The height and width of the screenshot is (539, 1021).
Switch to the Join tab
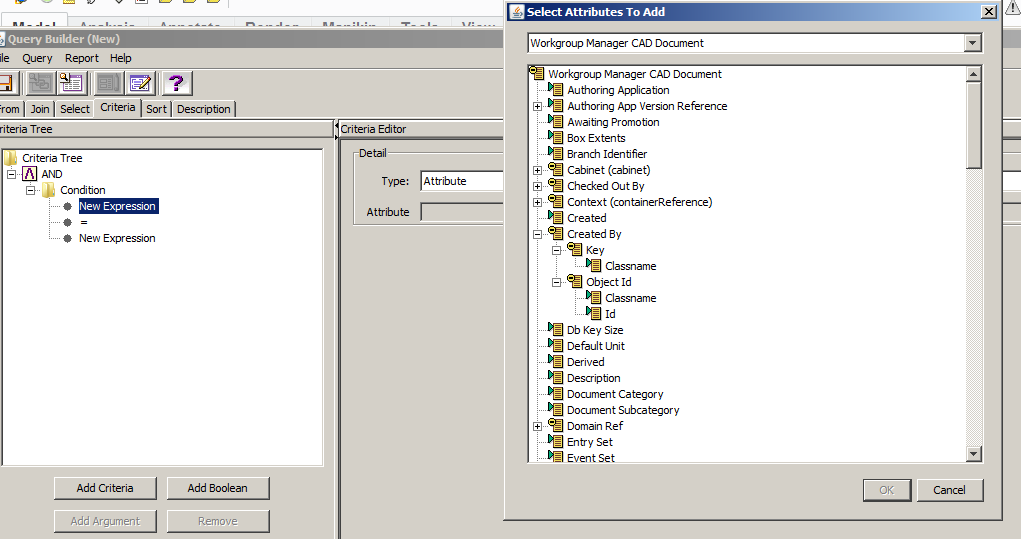(40, 109)
